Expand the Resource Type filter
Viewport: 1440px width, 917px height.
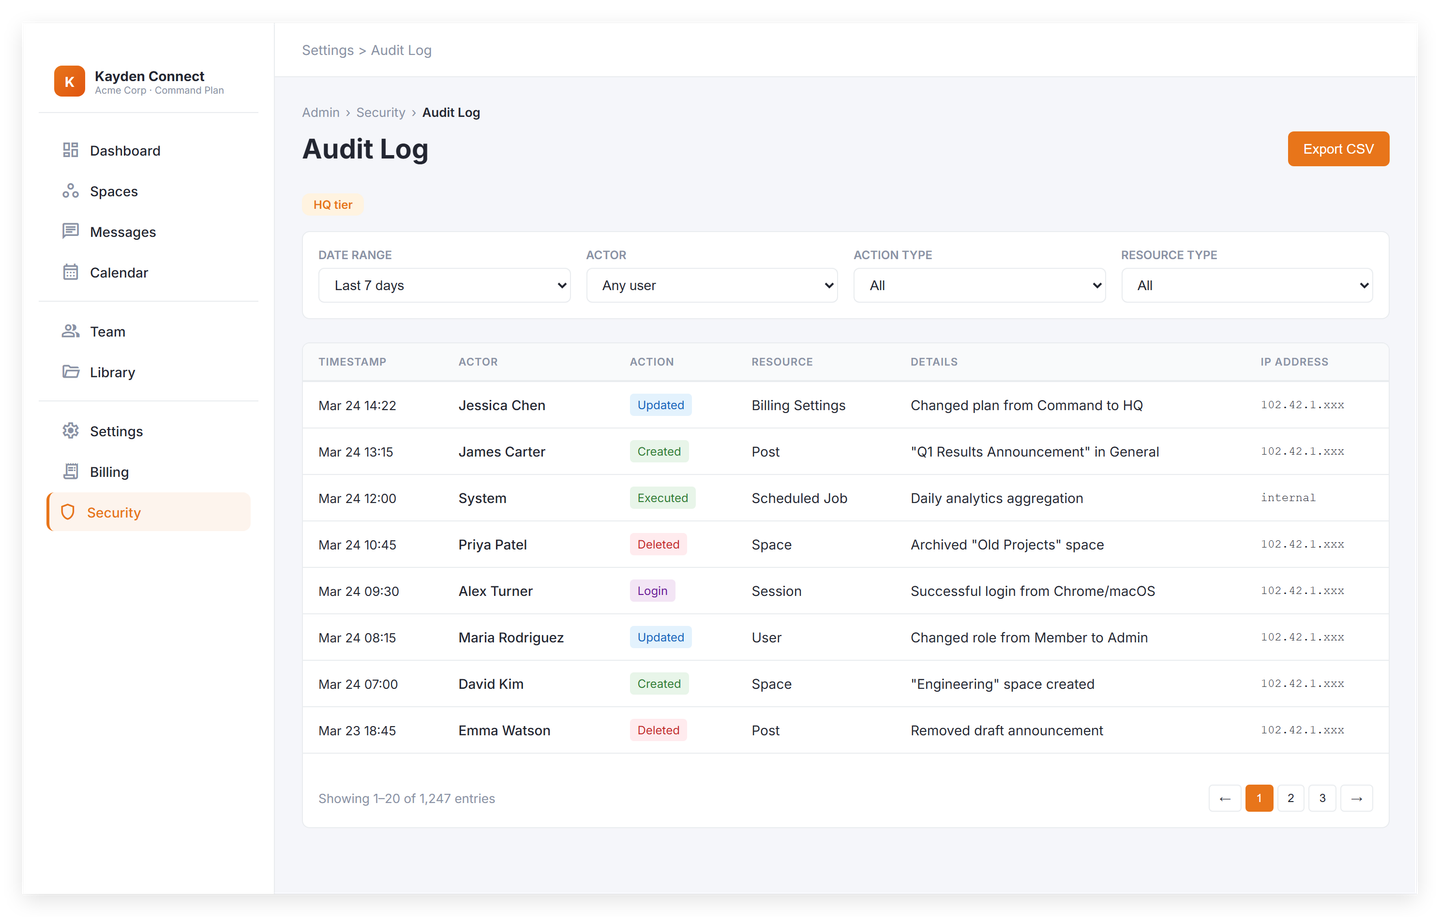click(x=1247, y=285)
